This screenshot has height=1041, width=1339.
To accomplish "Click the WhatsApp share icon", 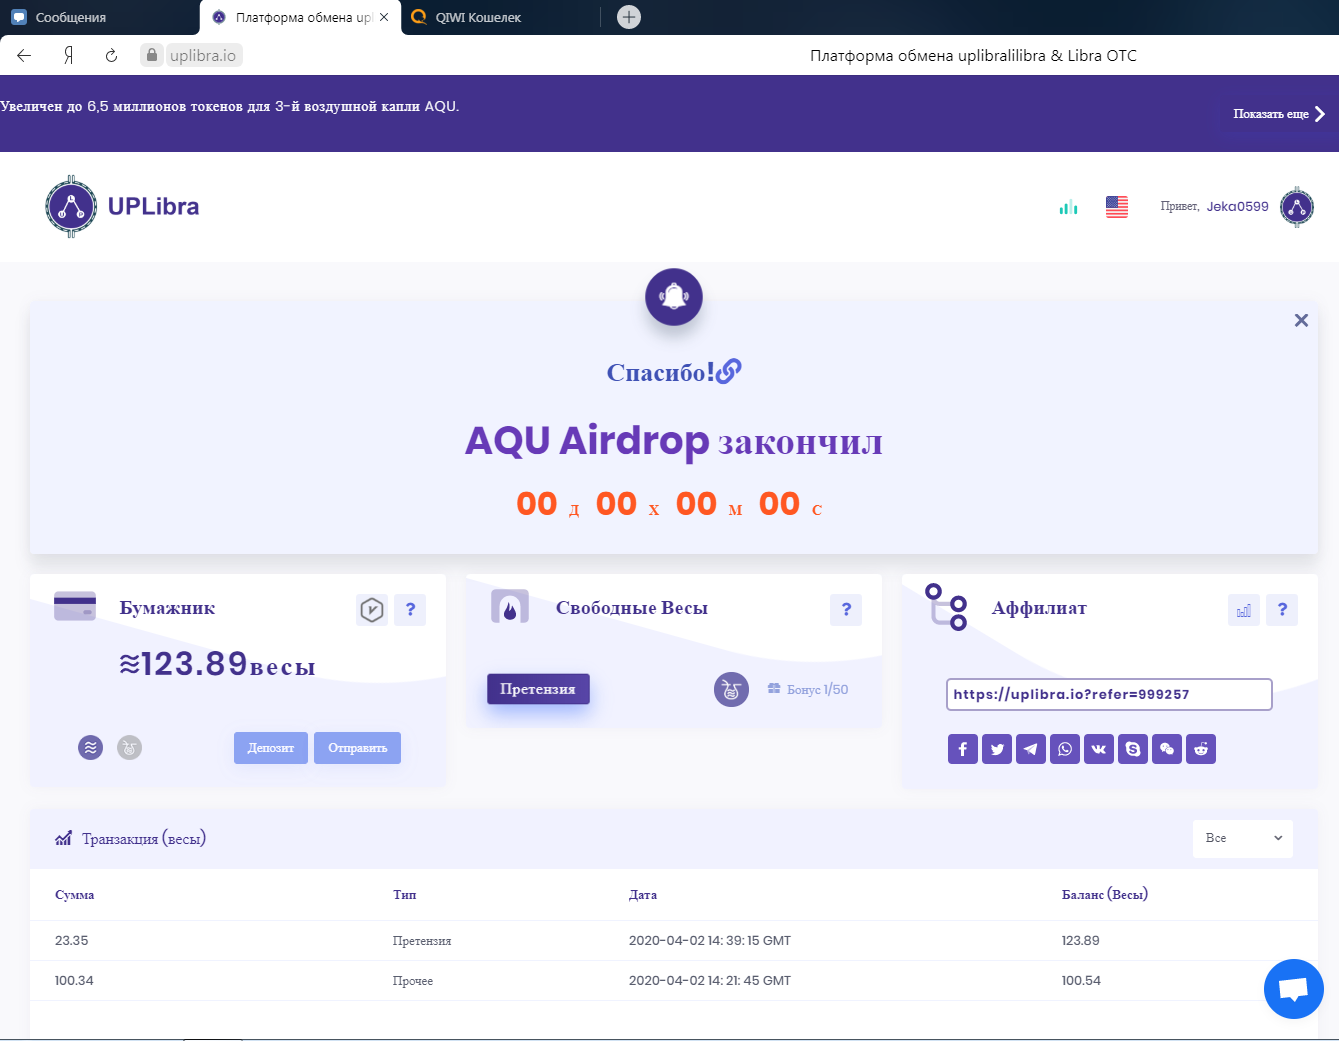I will click(x=1065, y=749).
